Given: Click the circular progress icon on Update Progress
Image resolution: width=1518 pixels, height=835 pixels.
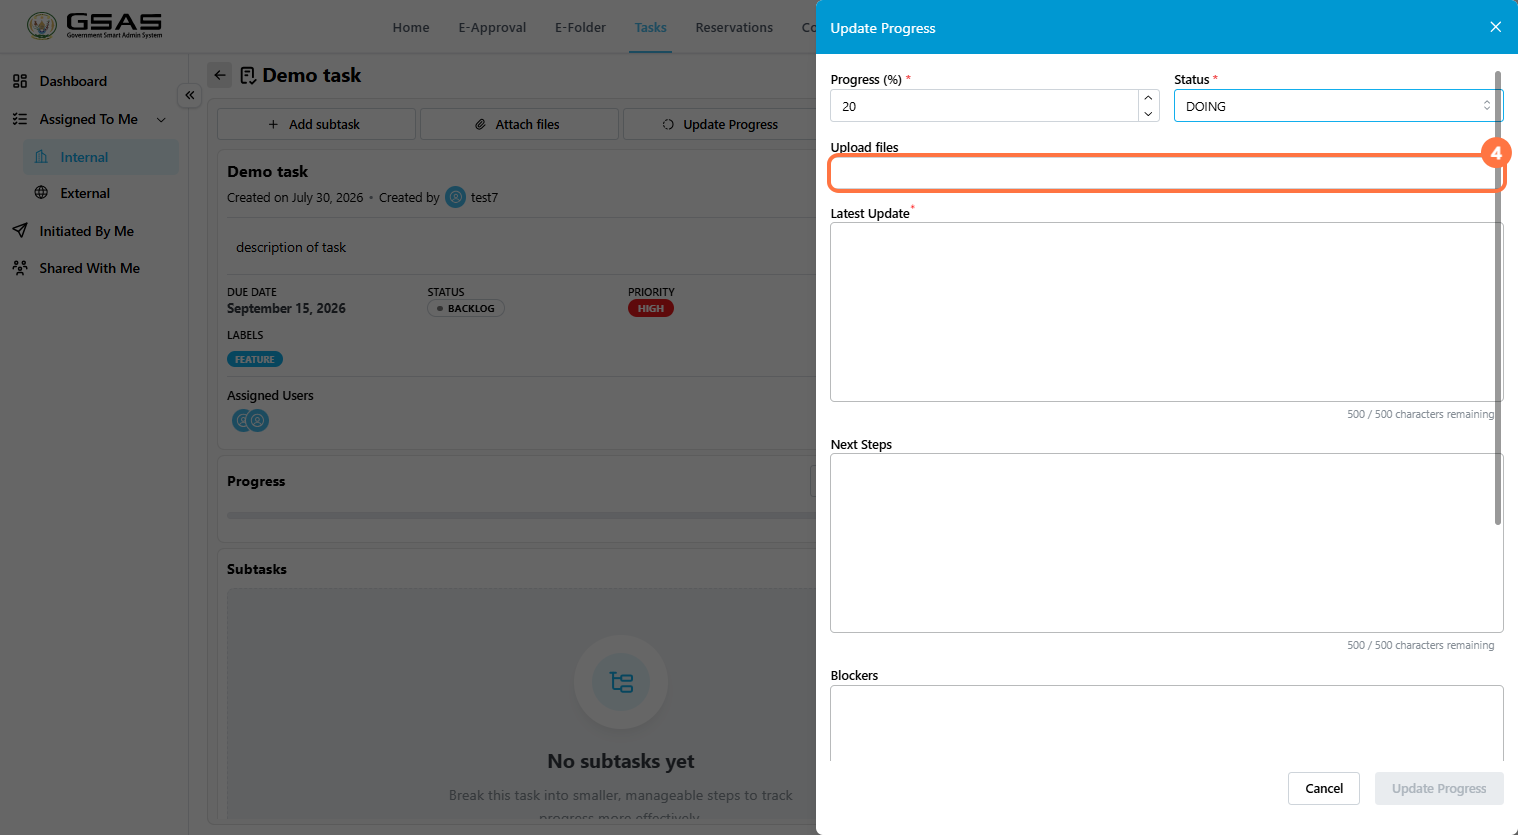Looking at the screenshot, I should click(668, 124).
